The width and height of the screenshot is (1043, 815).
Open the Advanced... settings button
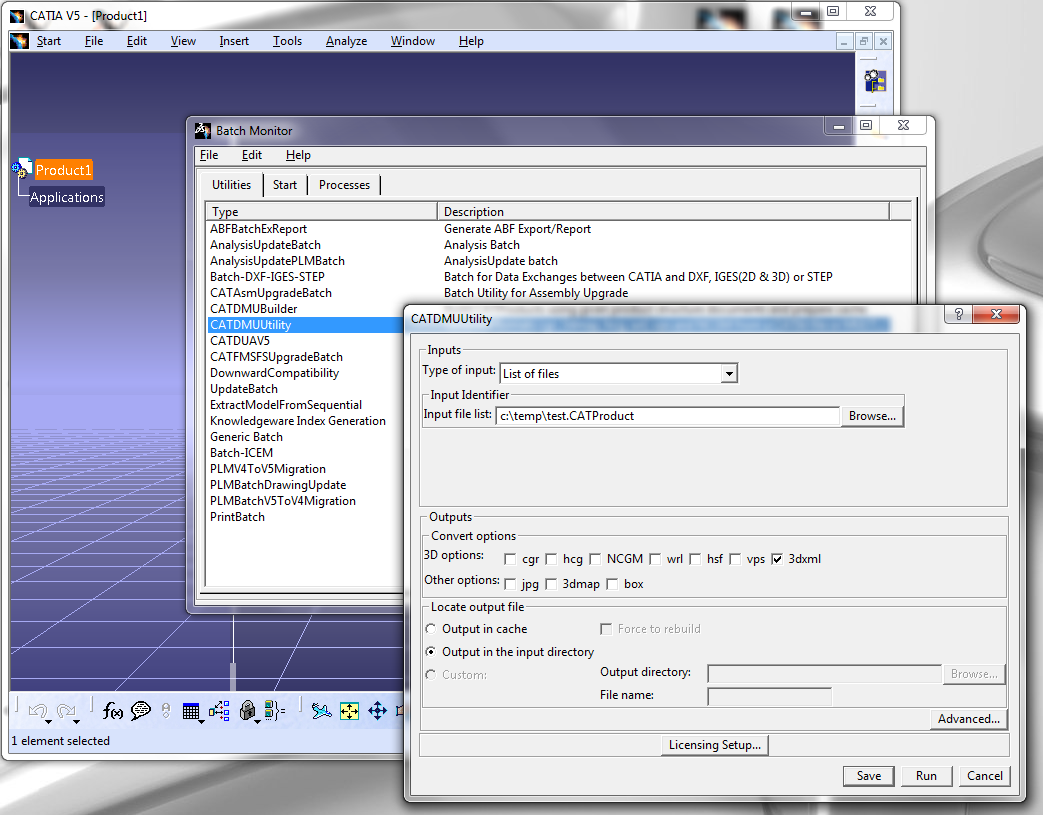[968, 719]
